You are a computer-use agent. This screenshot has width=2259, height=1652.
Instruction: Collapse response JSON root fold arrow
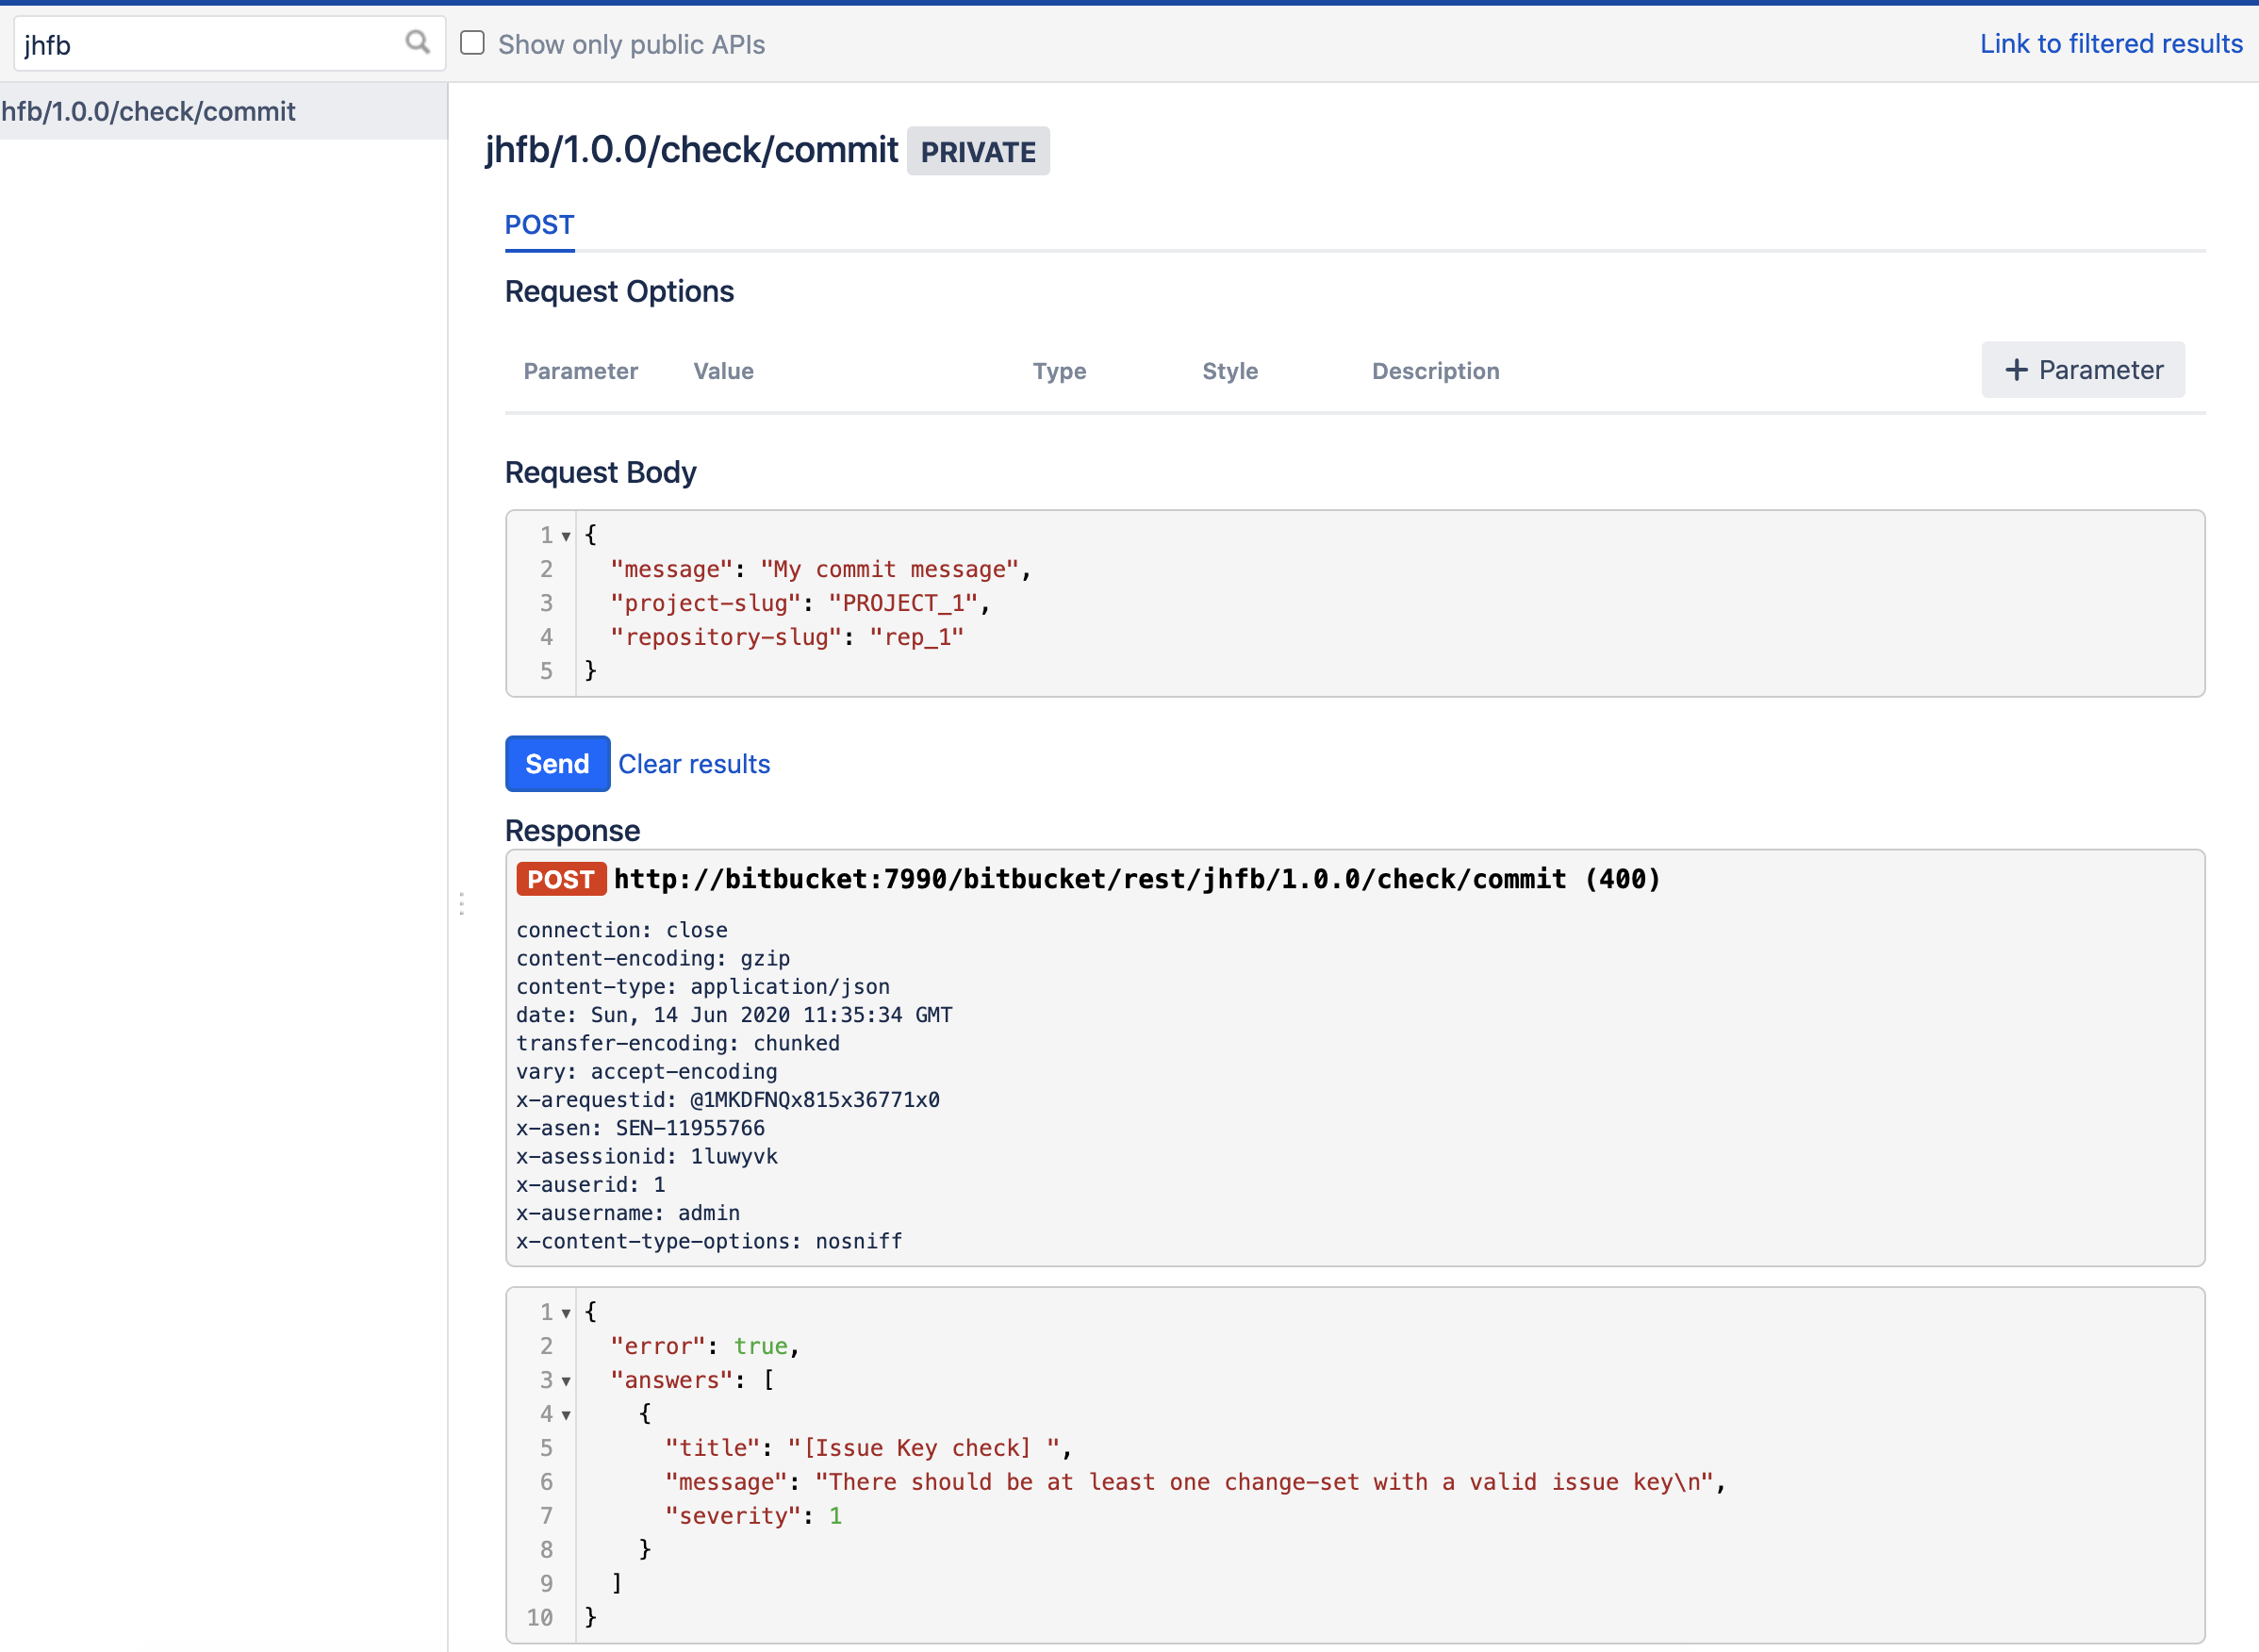coord(566,1313)
